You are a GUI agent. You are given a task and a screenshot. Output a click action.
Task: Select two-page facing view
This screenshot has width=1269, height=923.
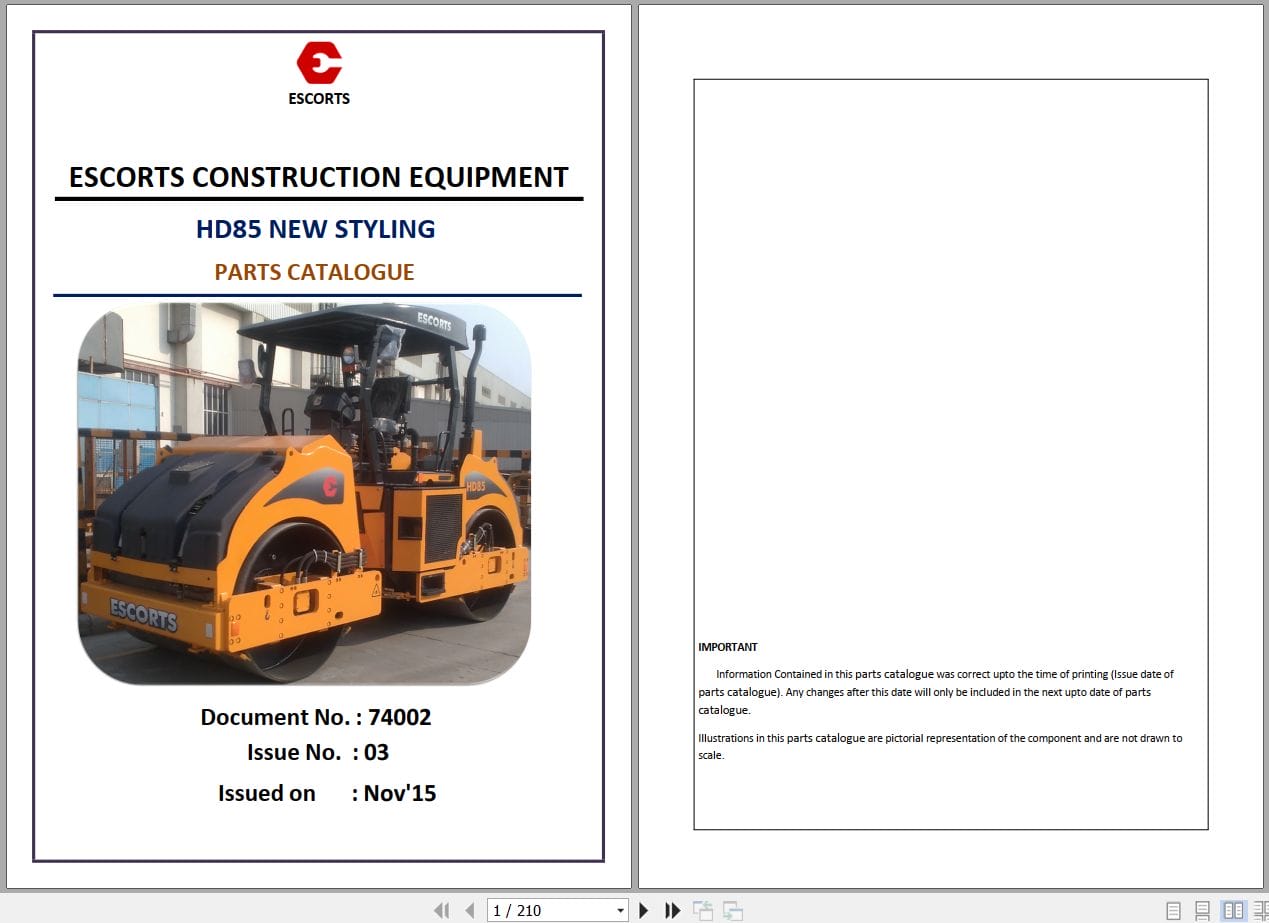click(x=1234, y=911)
